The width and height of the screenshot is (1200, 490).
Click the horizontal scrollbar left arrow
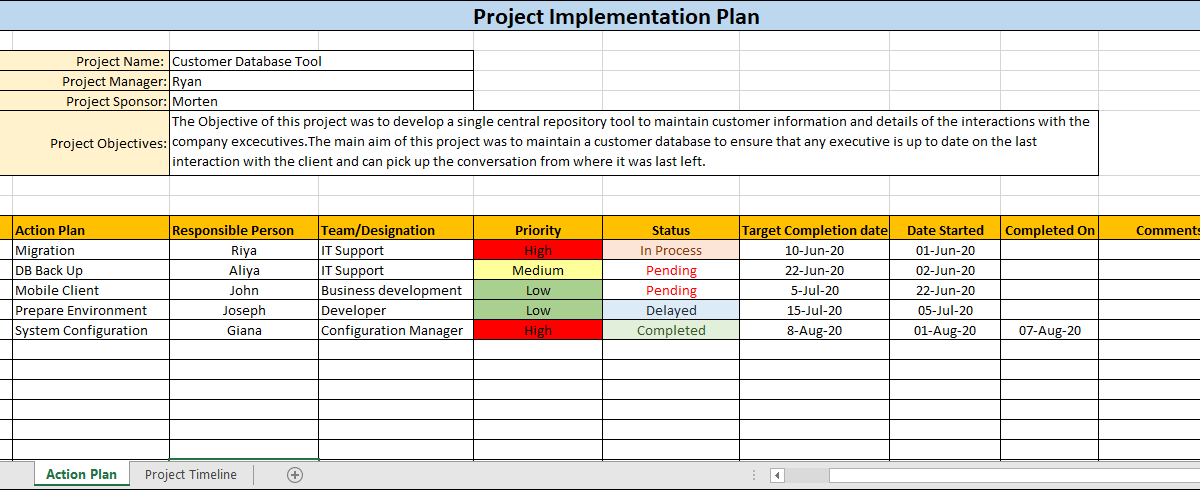(778, 475)
